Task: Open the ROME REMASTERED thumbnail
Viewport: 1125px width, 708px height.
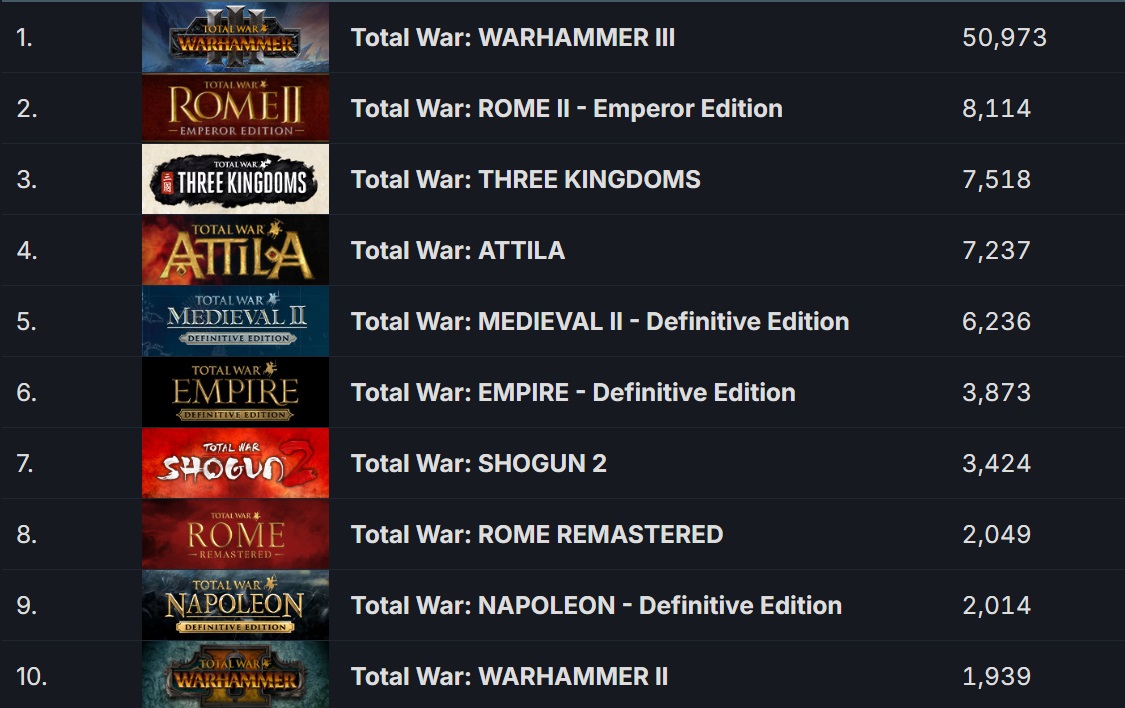Action: (235, 535)
